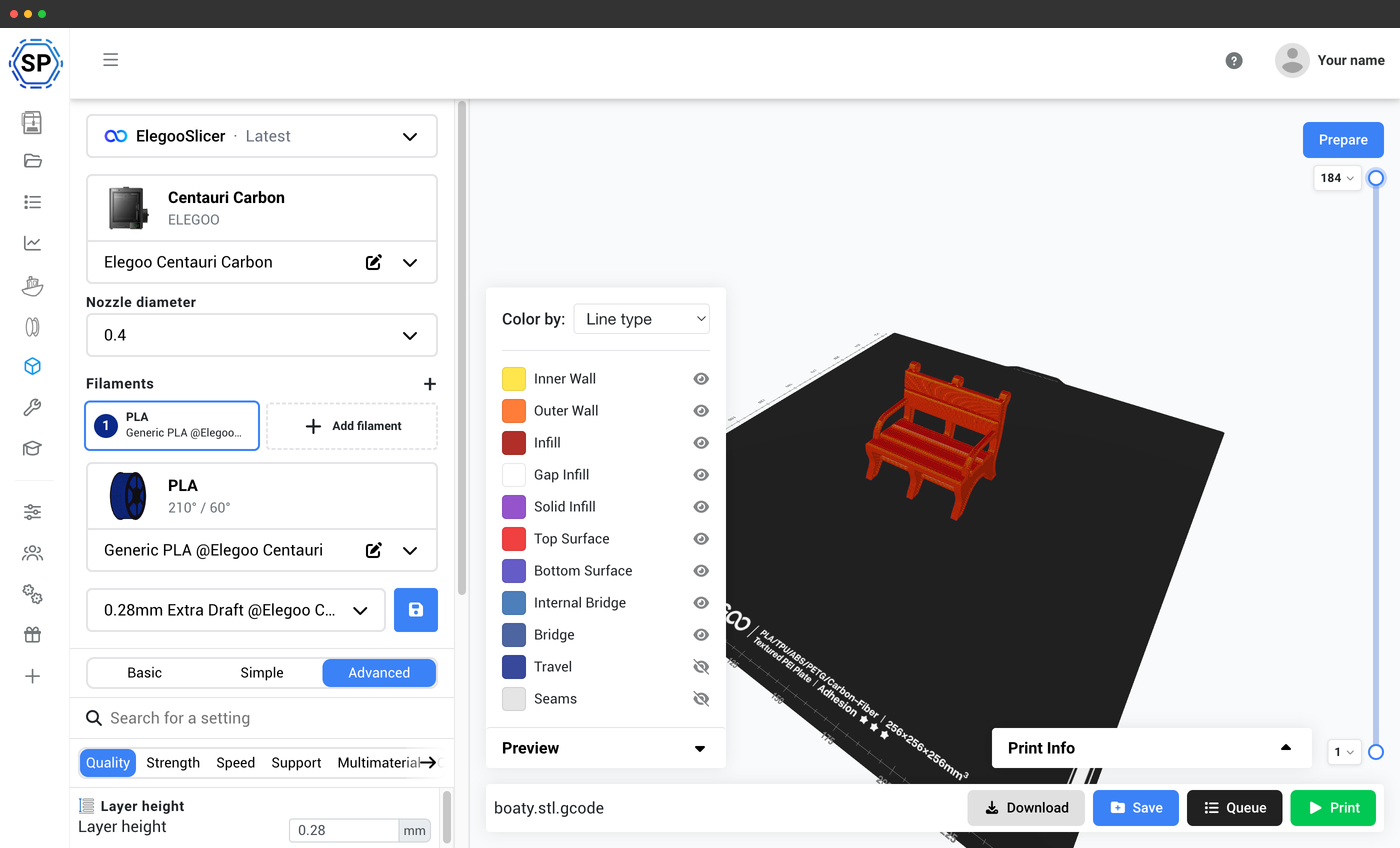The height and width of the screenshot is (848, 1400).
Task: Toggle Bottom Surface visibility eye
Action: pyautogui.click(x=701, y=571)
